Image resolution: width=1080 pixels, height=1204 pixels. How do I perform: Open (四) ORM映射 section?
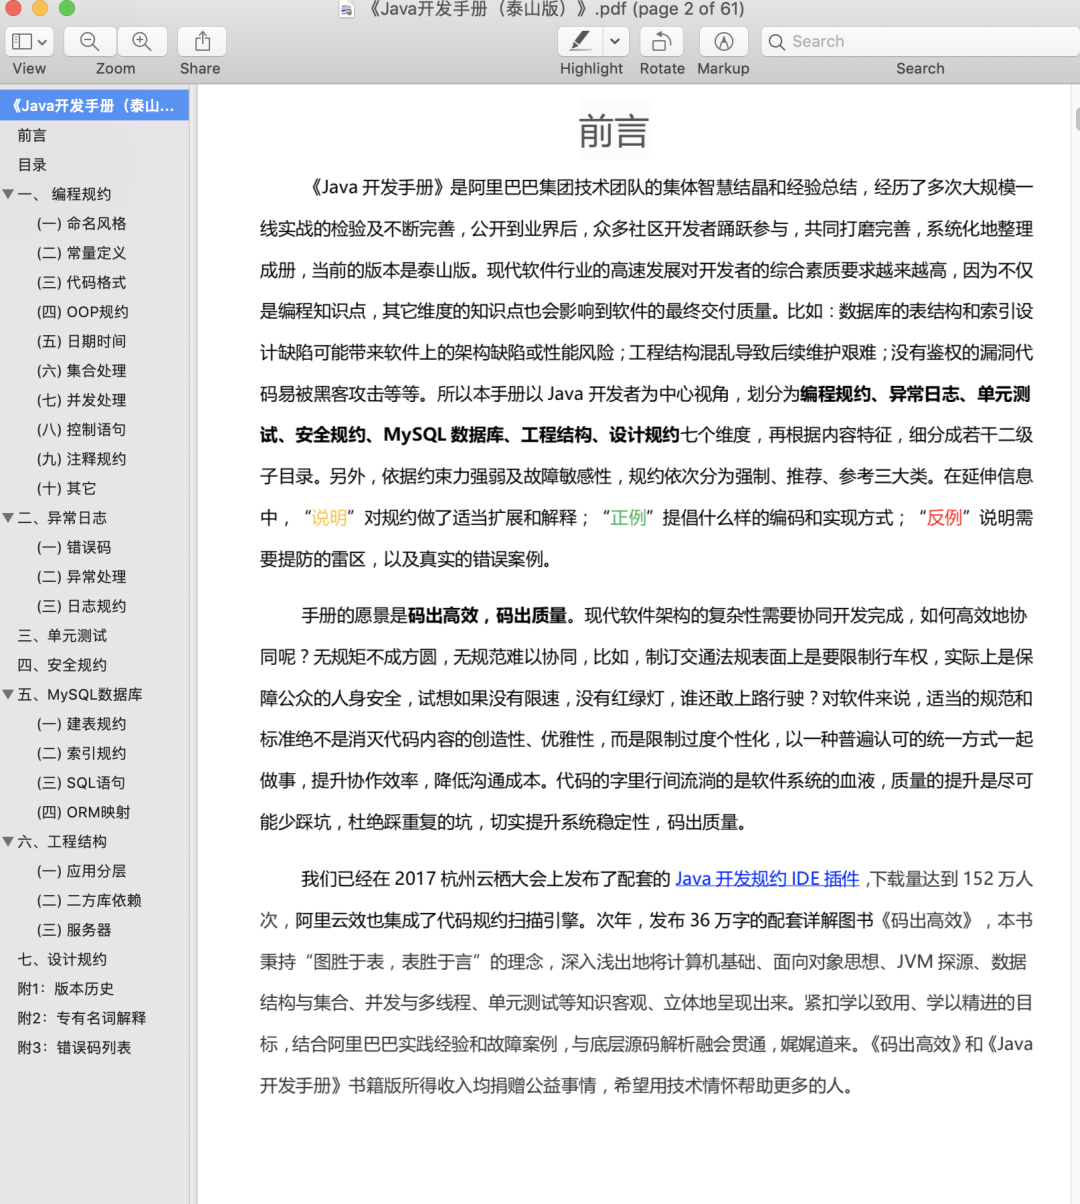coord(84,813)
